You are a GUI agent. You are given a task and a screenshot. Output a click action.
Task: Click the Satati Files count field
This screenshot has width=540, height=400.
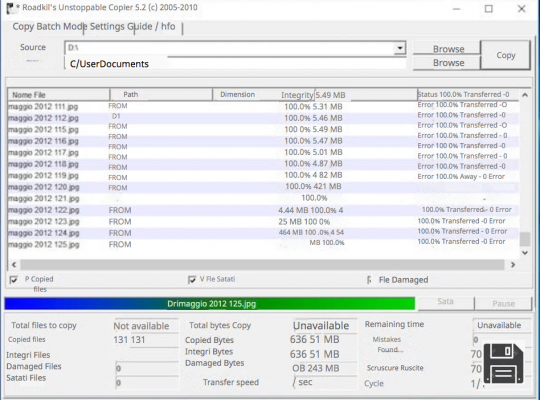[147, 382]
